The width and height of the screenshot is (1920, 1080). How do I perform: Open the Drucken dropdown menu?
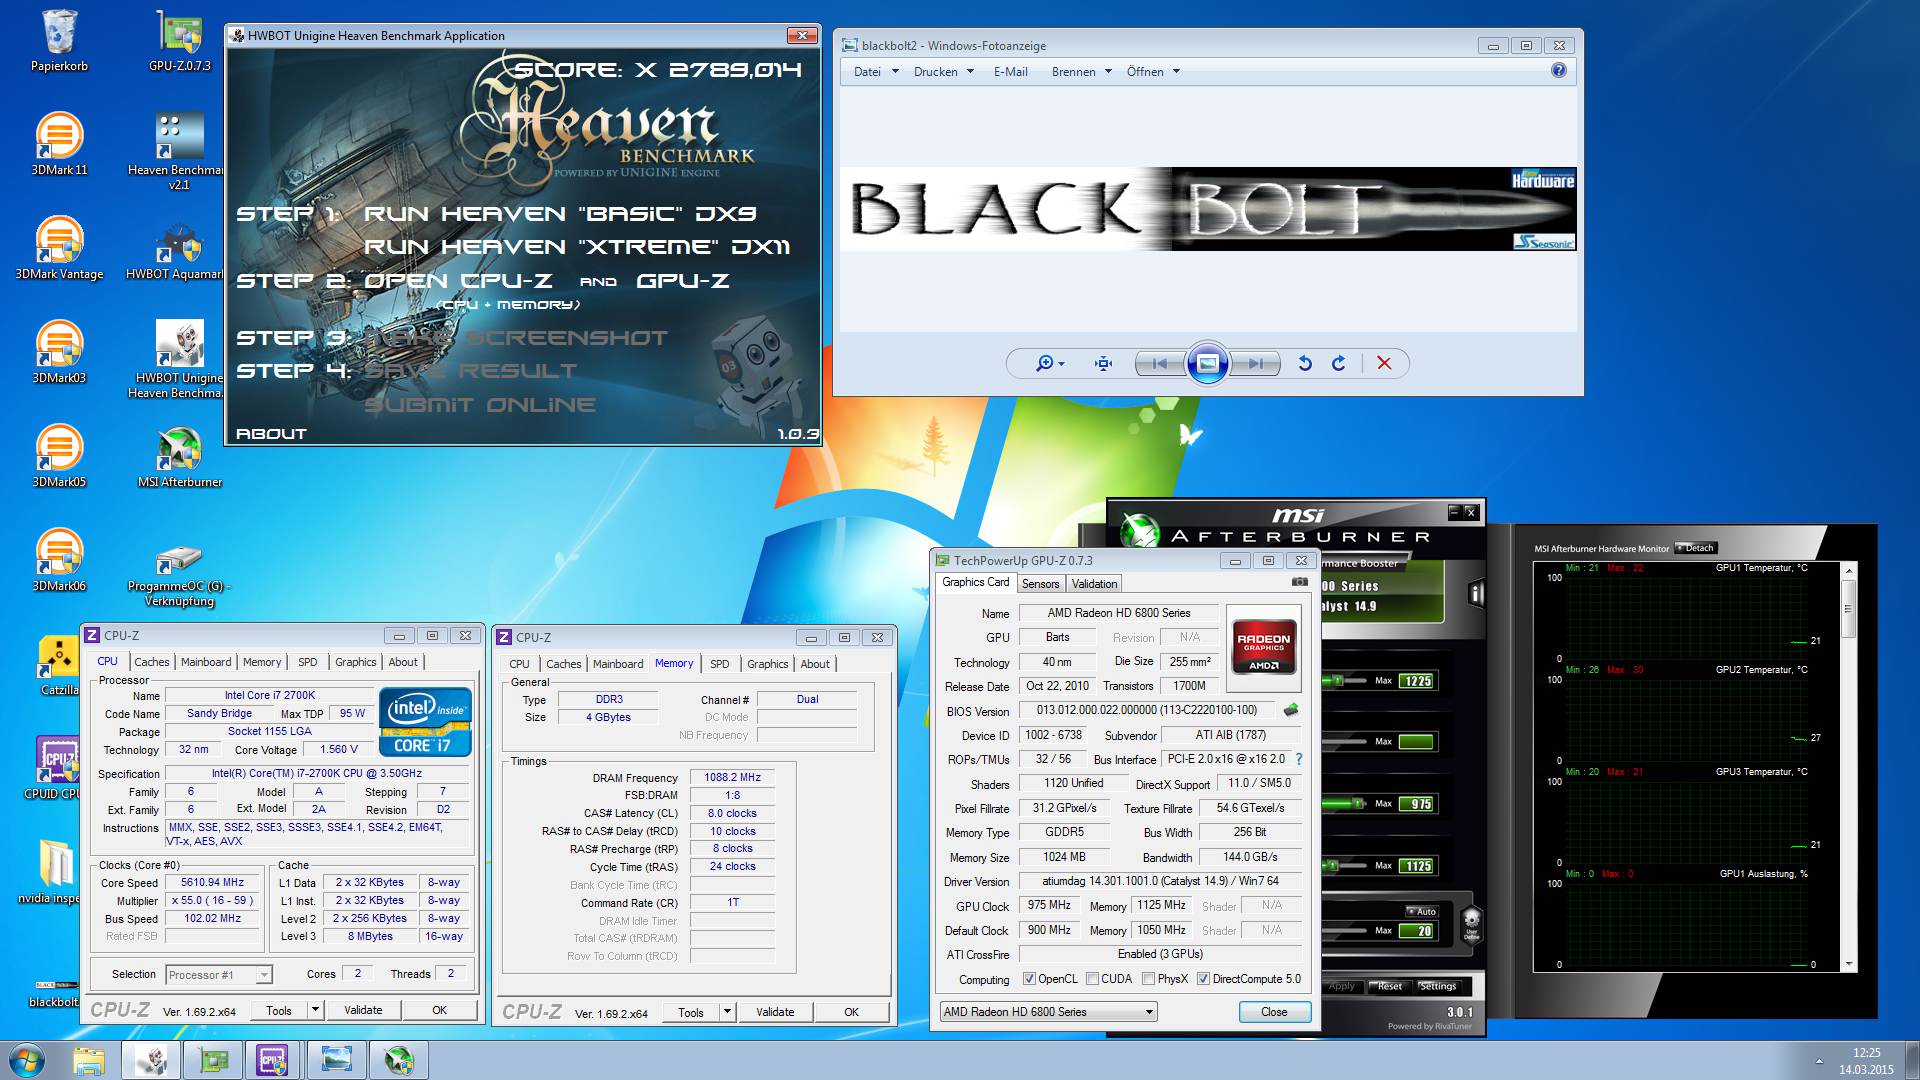(943, 72)
